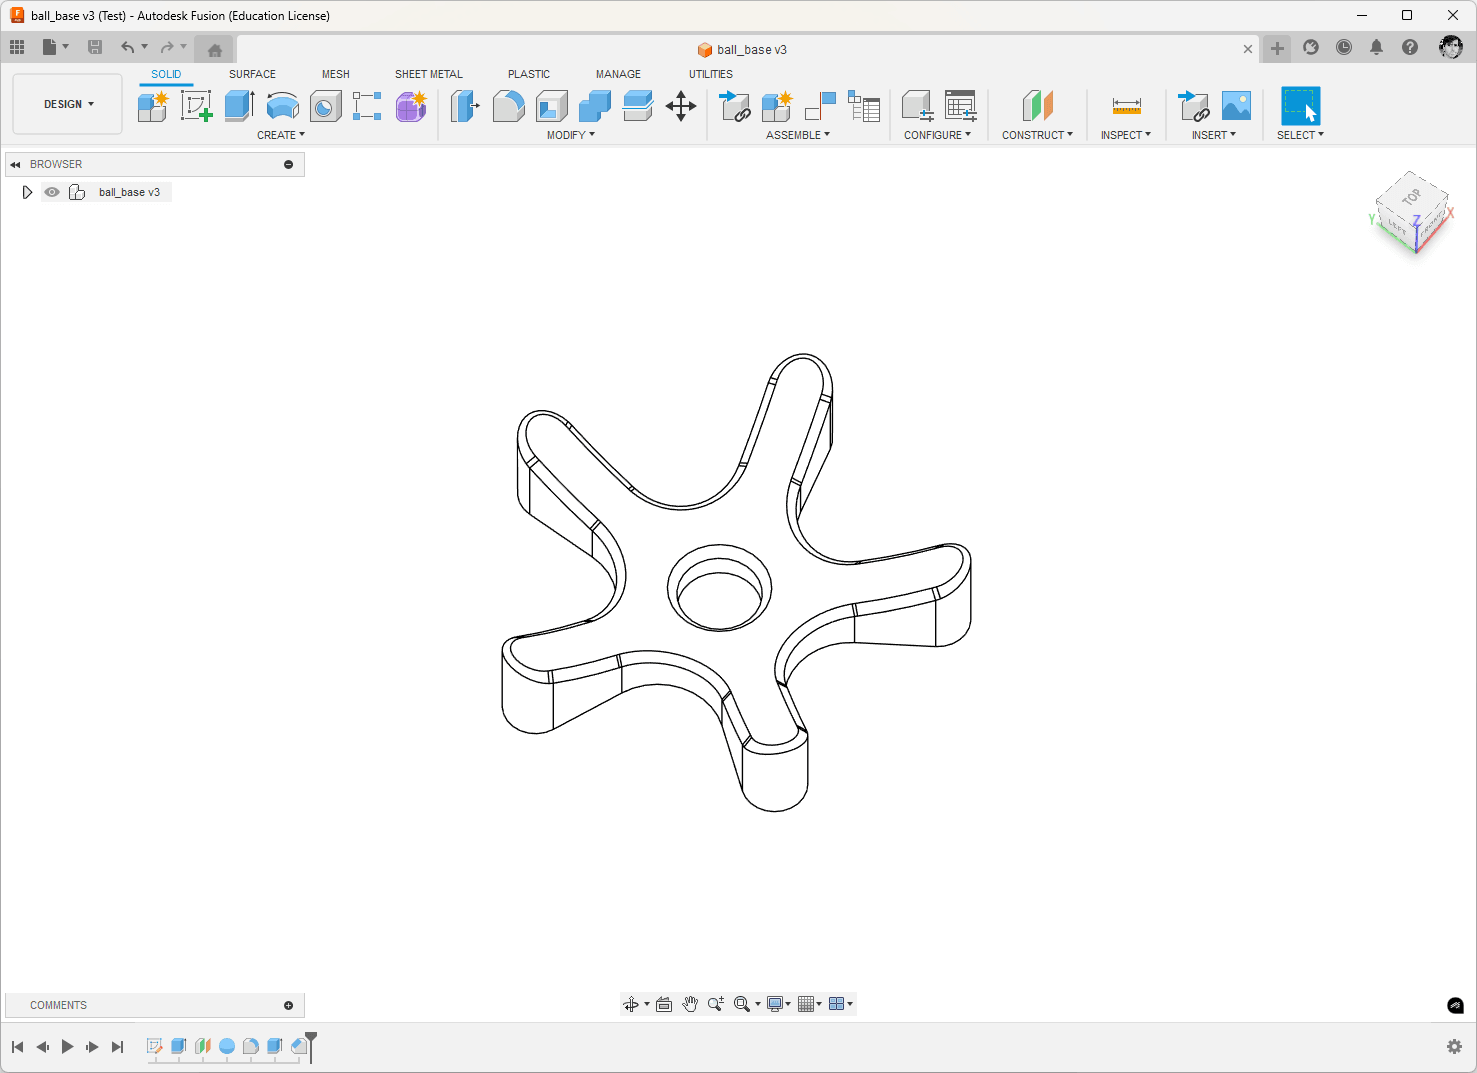Open the CONFIGURE dropdown menu
The height and width of the screenshot is (1073, 1477).
pyautogui.click(x=937, y=135)
